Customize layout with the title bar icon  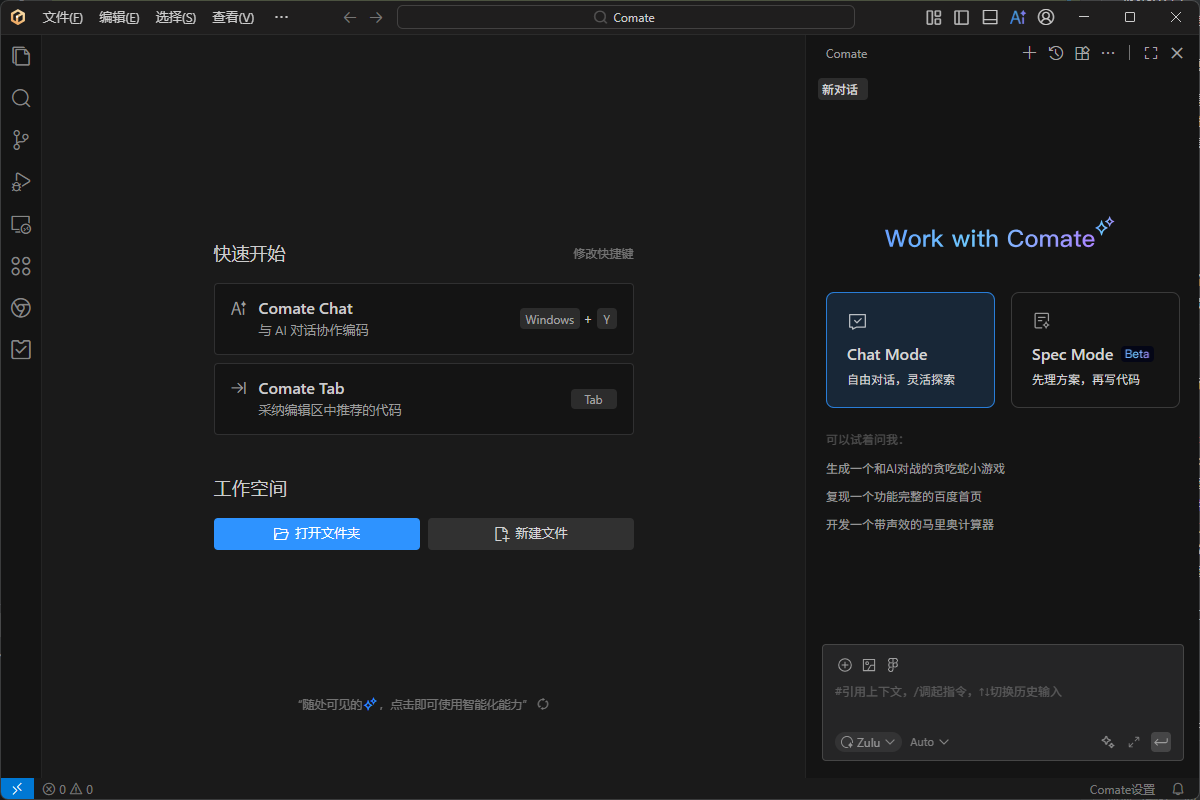click(x=934, y=17)
